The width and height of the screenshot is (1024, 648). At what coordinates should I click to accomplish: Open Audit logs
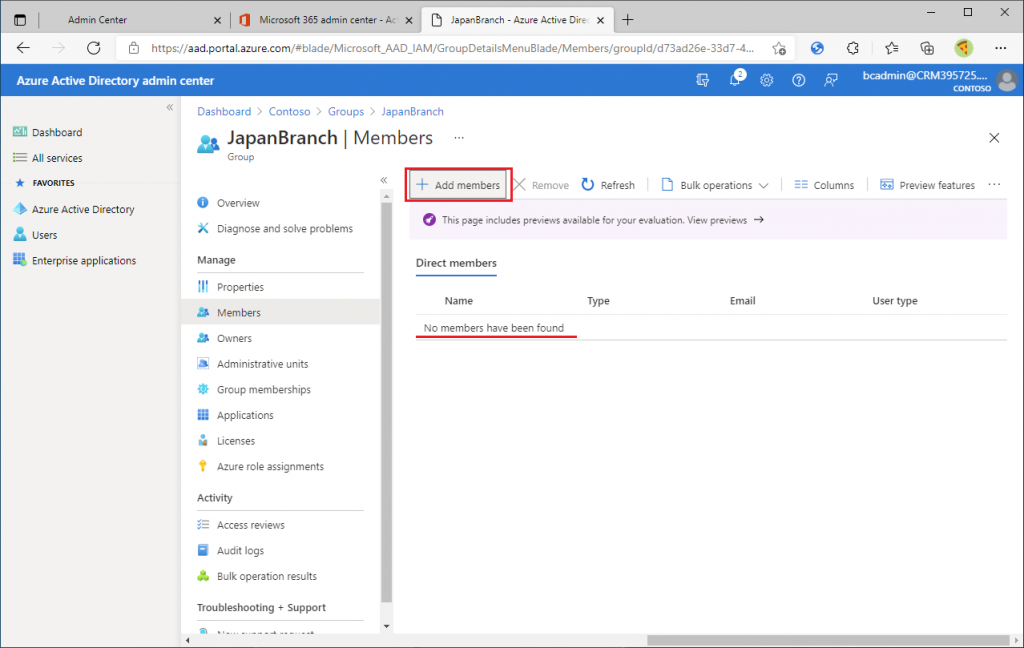[x=281, y=551]
